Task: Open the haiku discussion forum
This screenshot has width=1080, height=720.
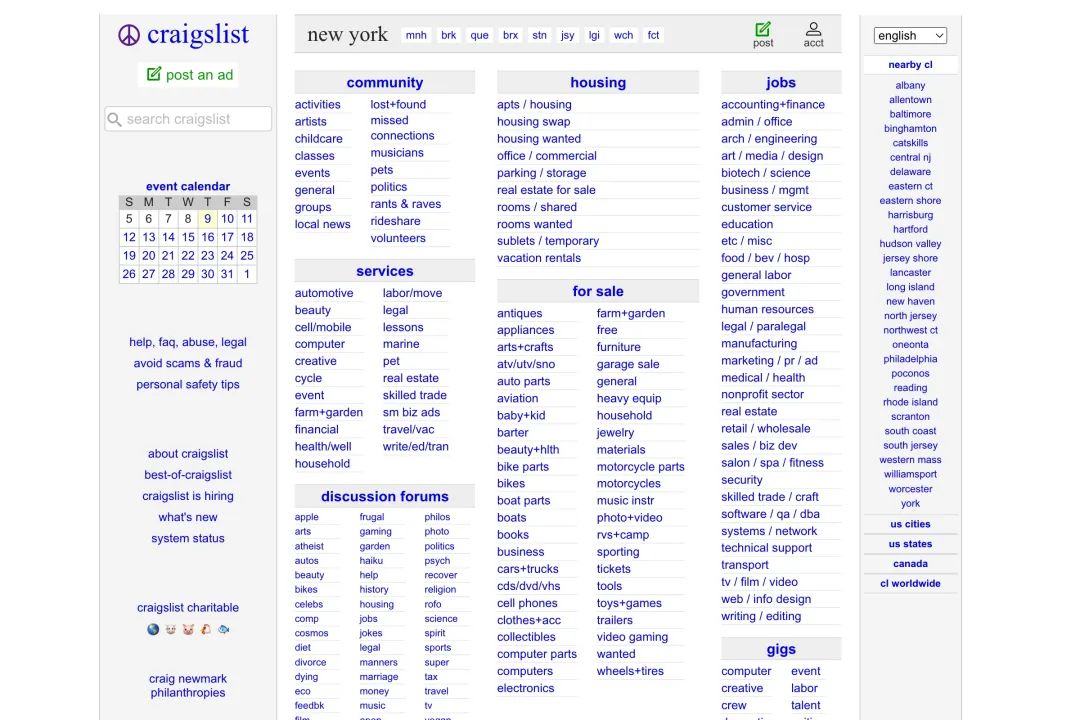Action: coord(371,561)
